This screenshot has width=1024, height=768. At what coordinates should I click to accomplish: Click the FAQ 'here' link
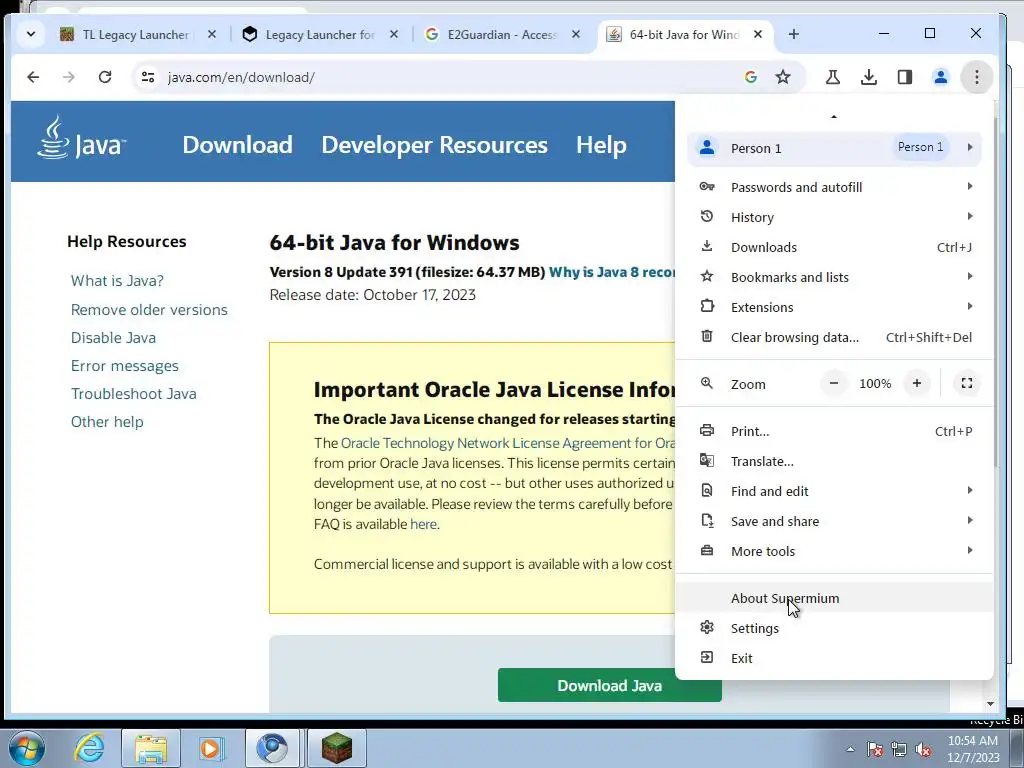point(423,524)
